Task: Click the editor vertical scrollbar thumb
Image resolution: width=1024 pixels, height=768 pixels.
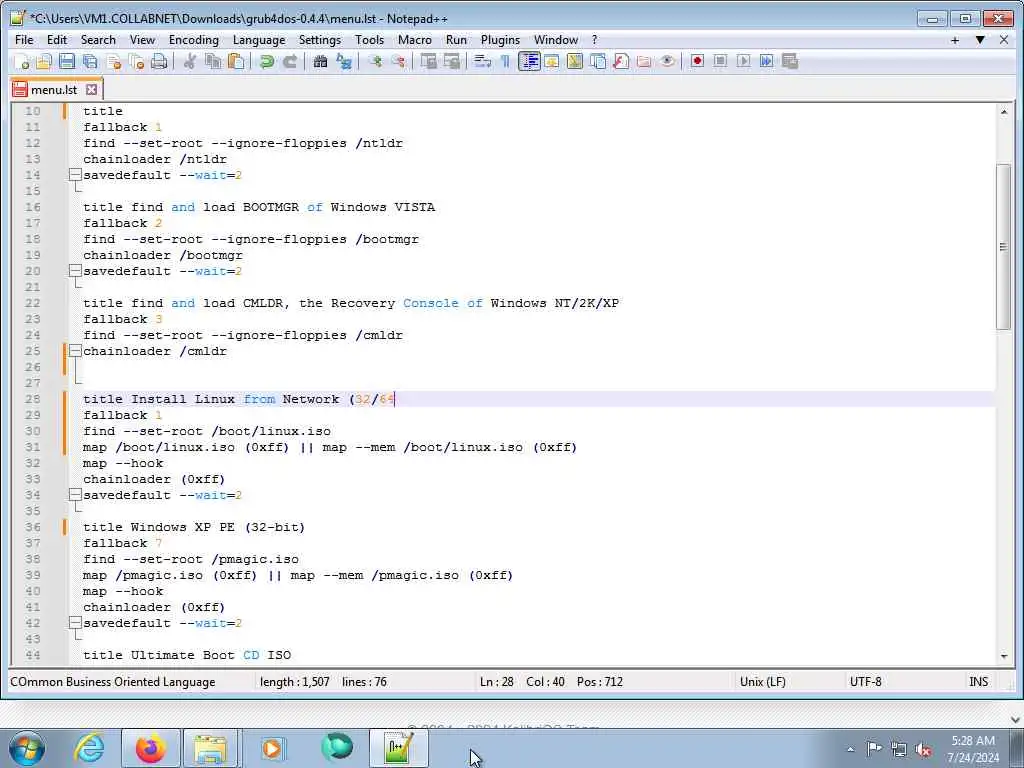Action: pyautogui.click(x=1003, y=247)
